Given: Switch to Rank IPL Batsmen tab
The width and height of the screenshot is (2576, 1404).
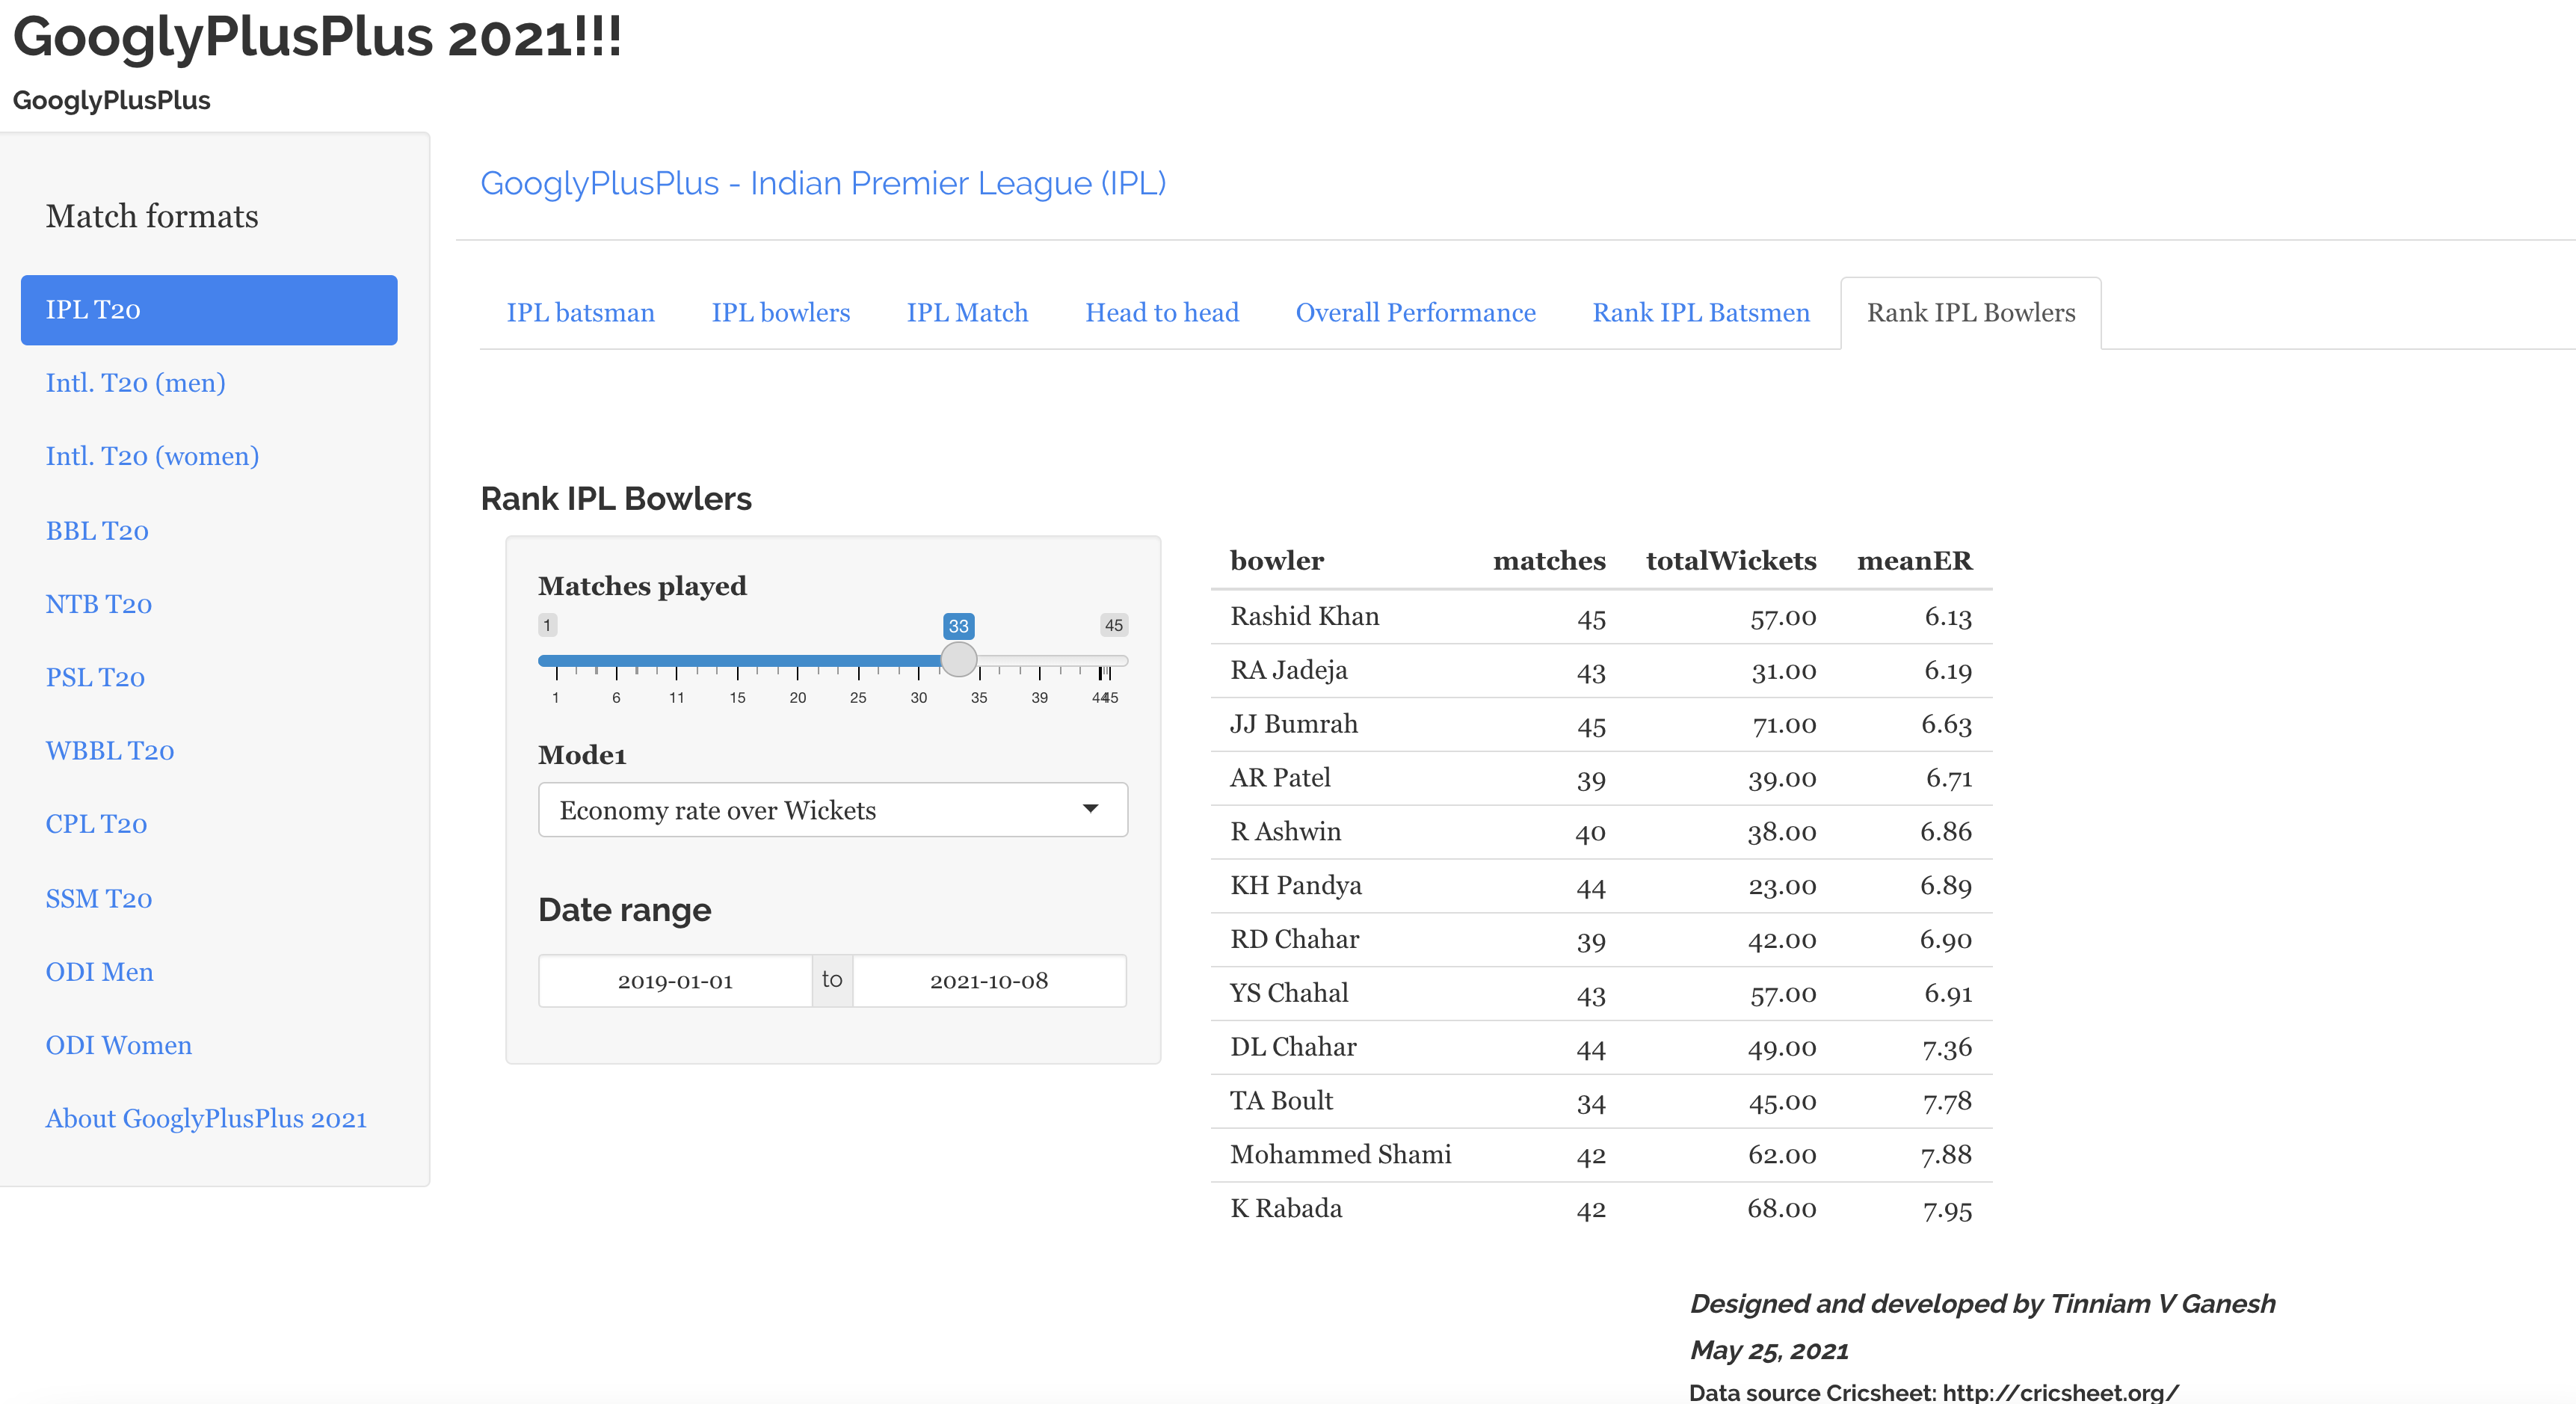Looking at the screenshot, I should click(1700, 313).
